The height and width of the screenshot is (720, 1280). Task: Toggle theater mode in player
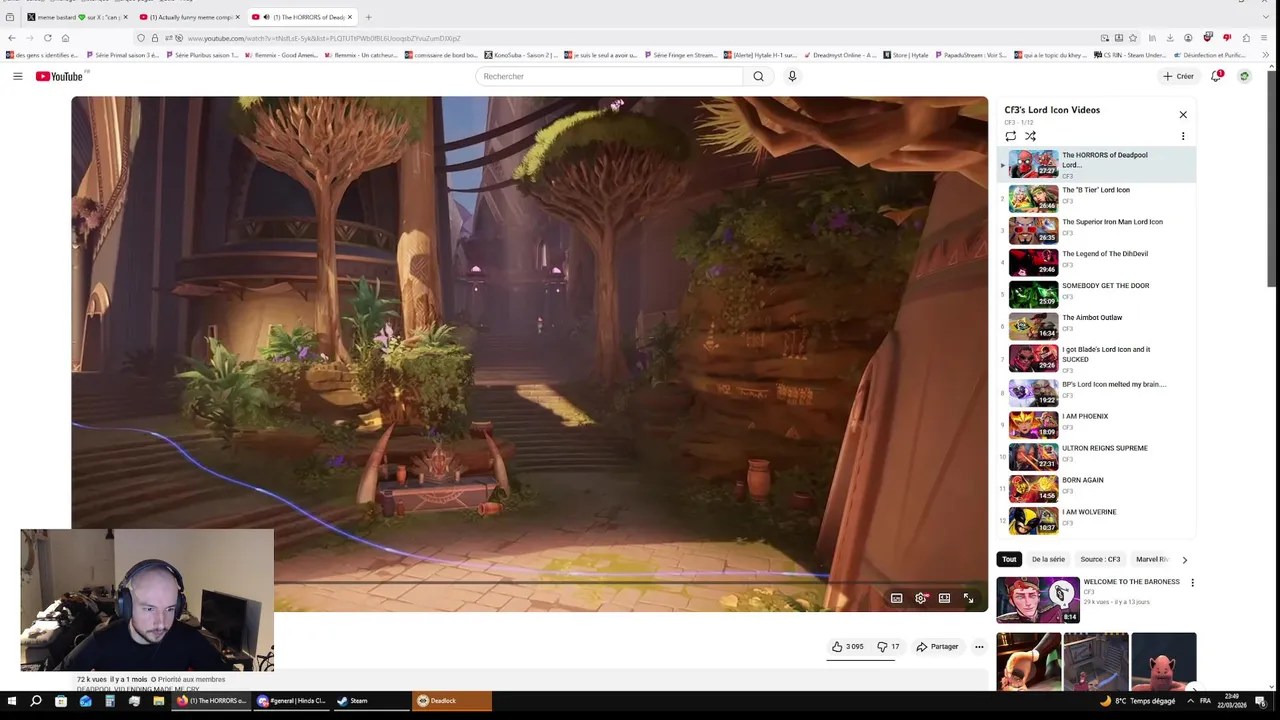[944, 598]
